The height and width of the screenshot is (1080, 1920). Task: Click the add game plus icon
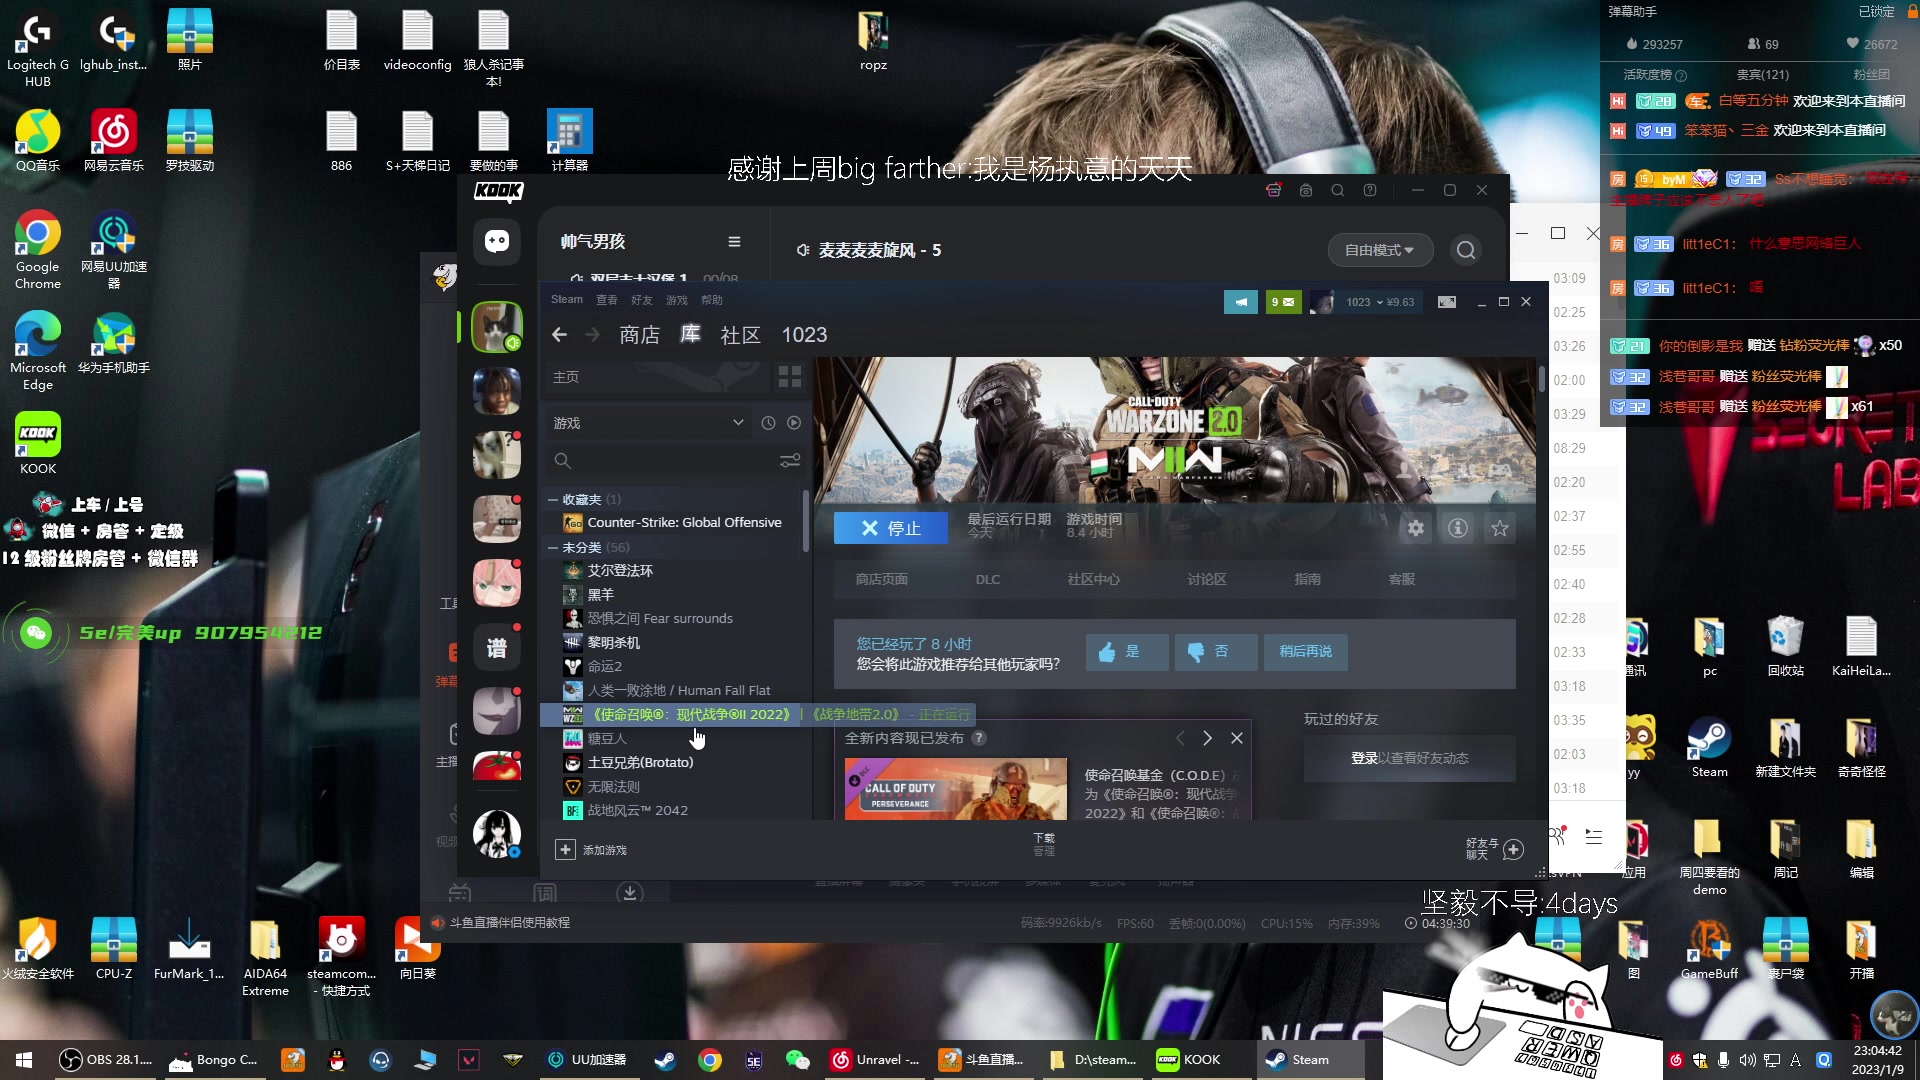point(565,850)
